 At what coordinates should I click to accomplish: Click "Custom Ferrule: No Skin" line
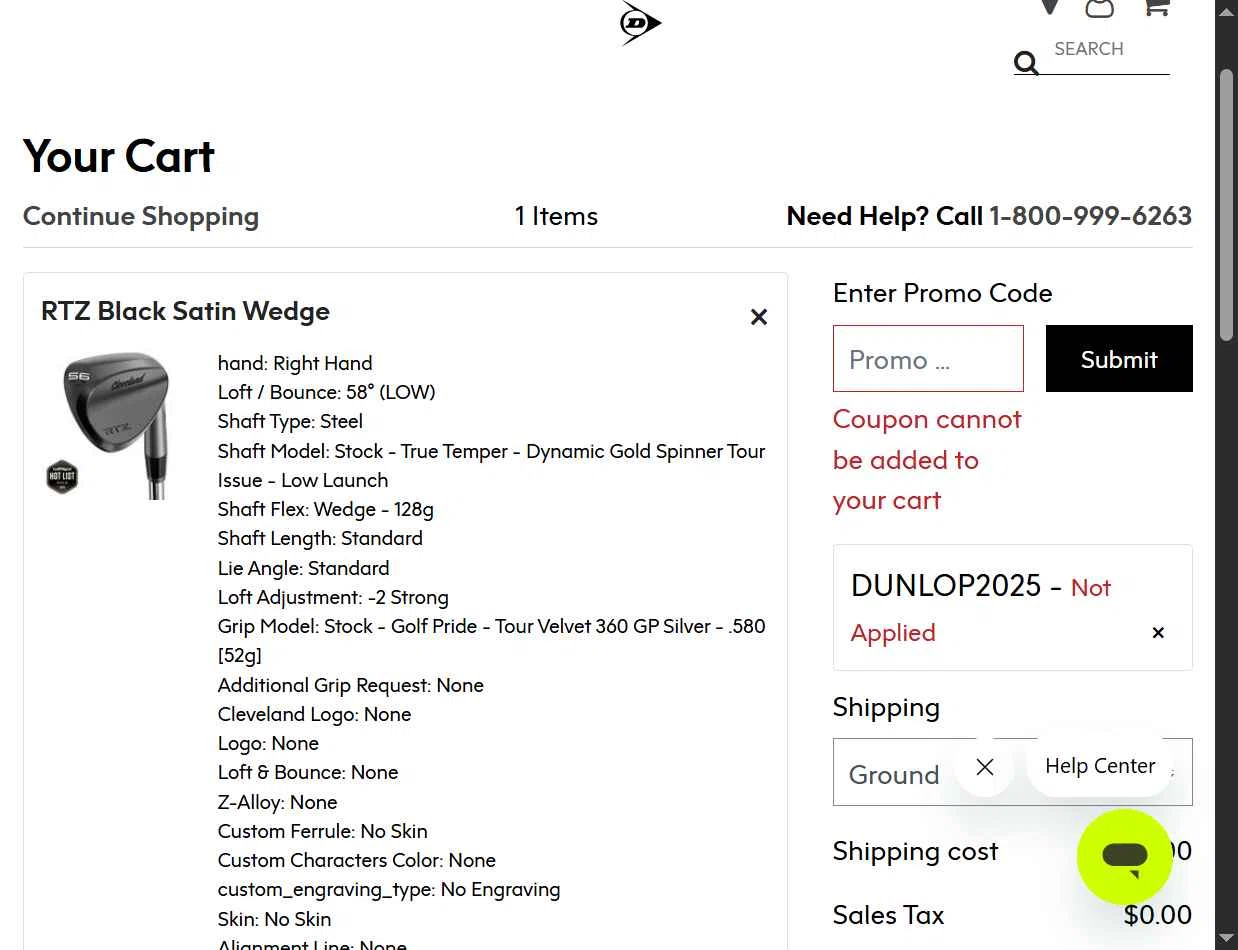point(323,831)
